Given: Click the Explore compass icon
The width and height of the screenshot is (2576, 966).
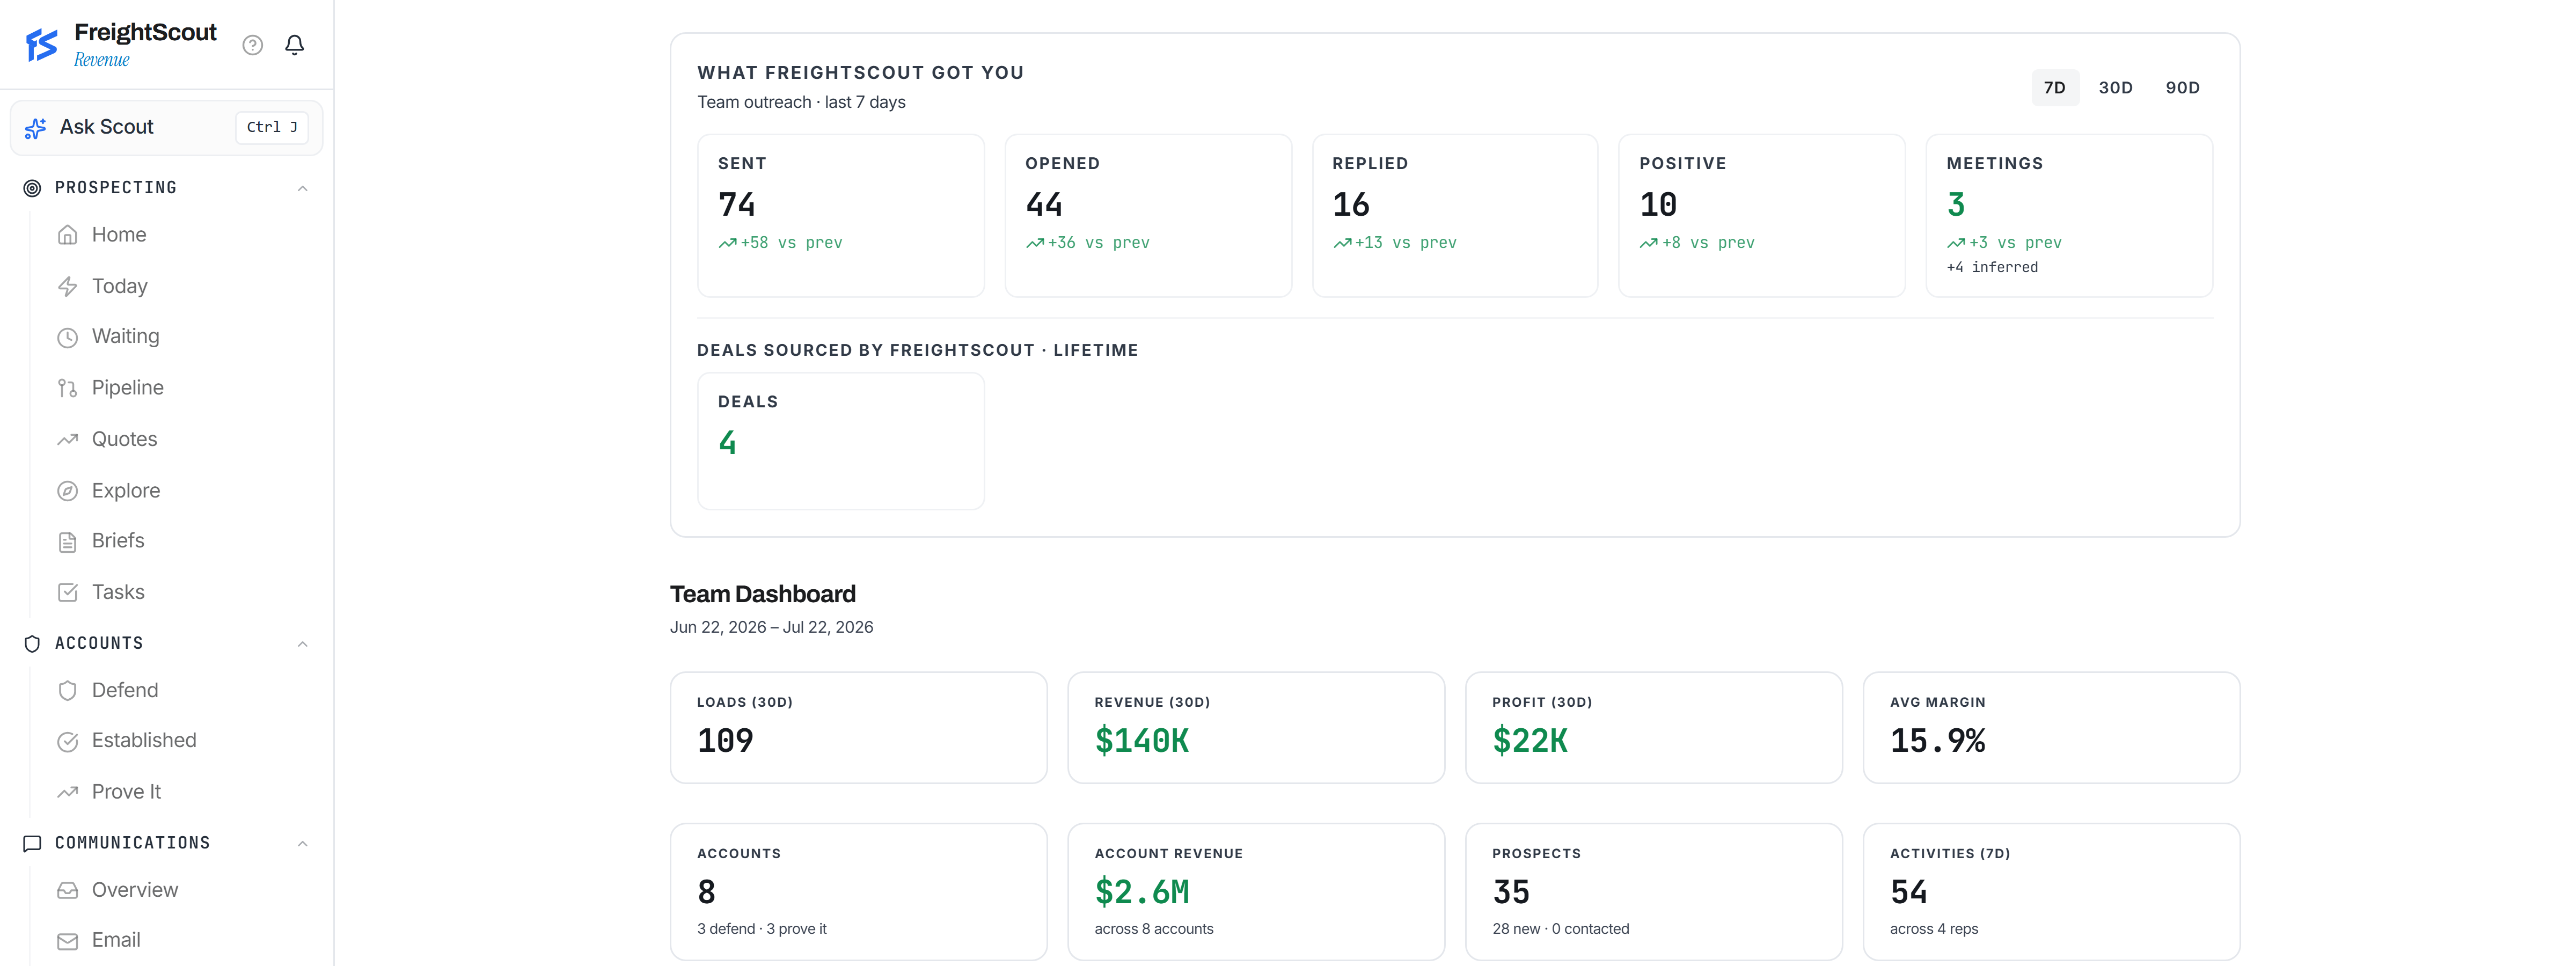Looking at the screenshot, I should click(67, 491).
